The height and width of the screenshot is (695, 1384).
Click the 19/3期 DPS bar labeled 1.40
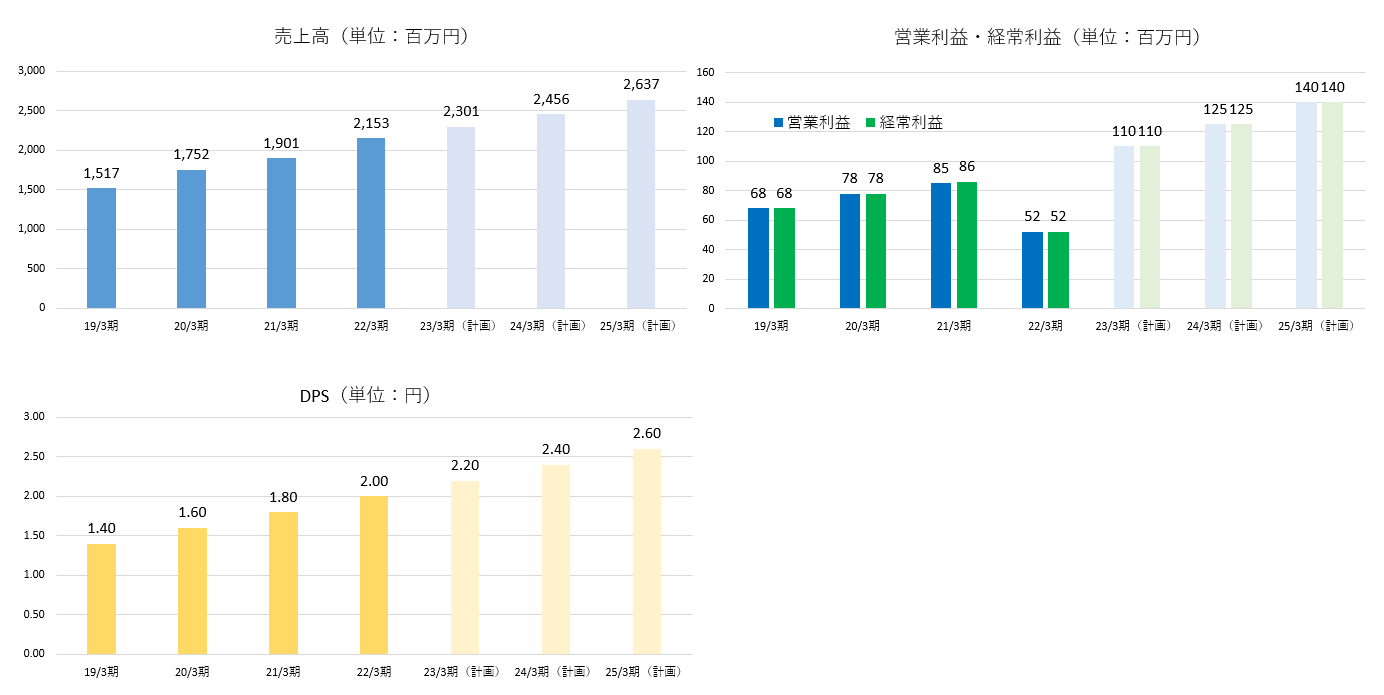point(101,599)
